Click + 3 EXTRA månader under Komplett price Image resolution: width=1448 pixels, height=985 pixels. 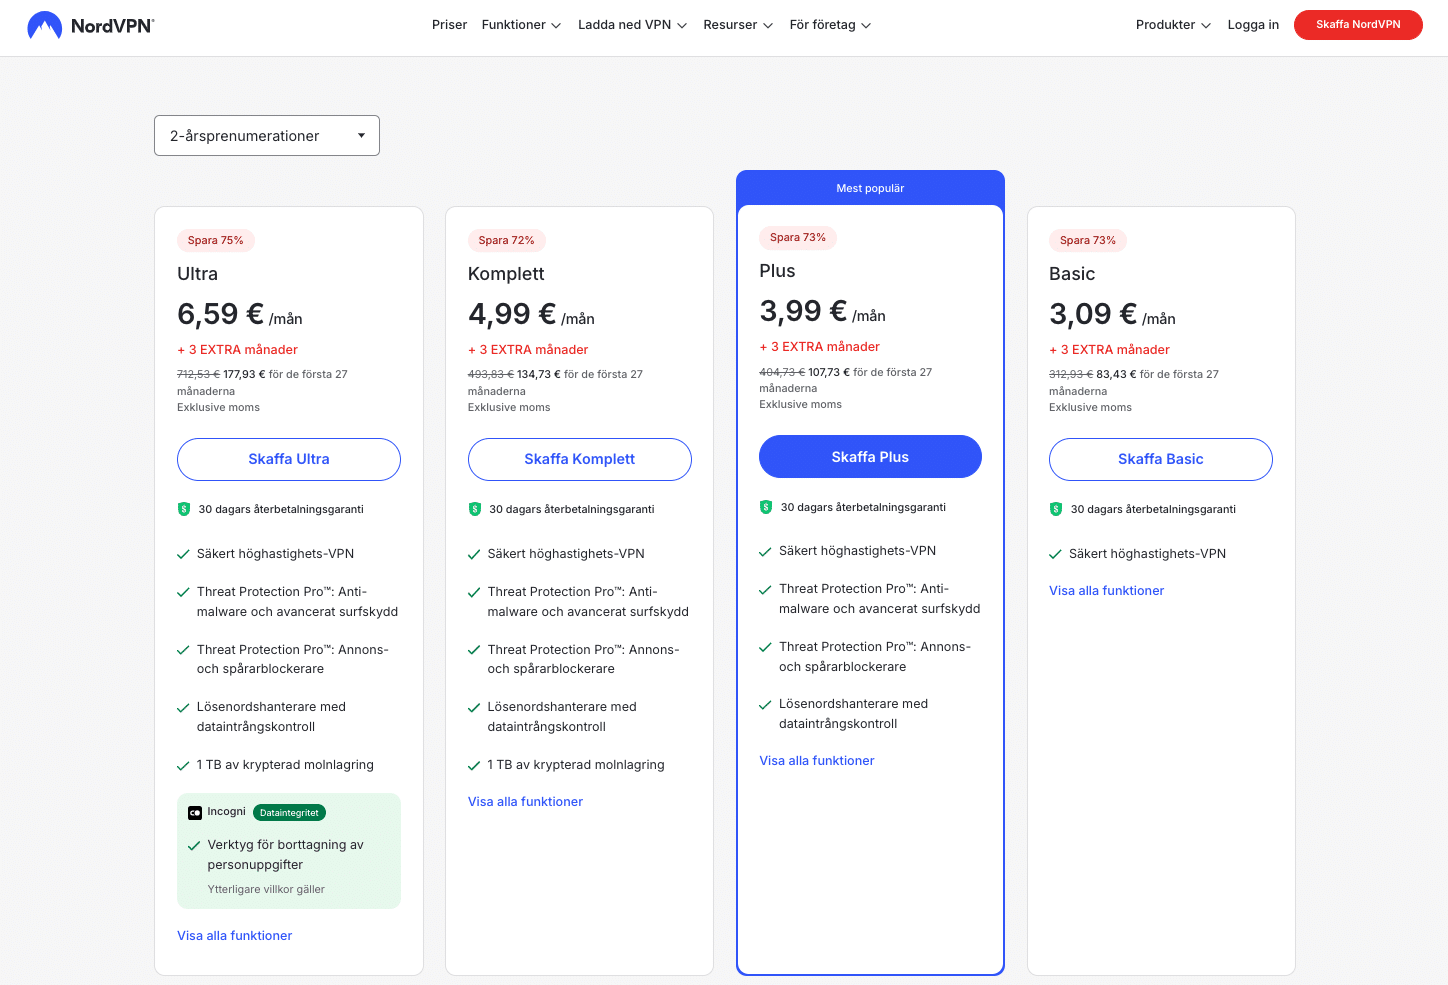click(x=528, y=350)
